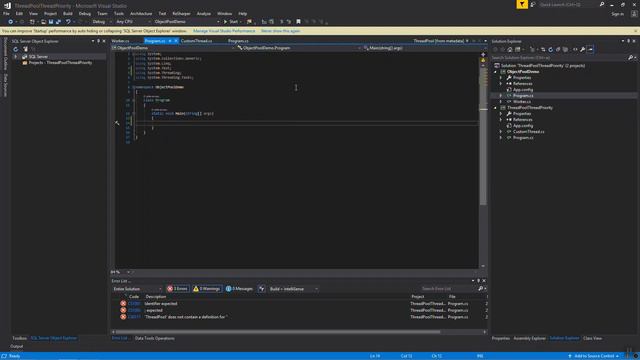Click the Sync with Active Document icon
The height and width of the screenshot is (360, 640).
point(543,49)
